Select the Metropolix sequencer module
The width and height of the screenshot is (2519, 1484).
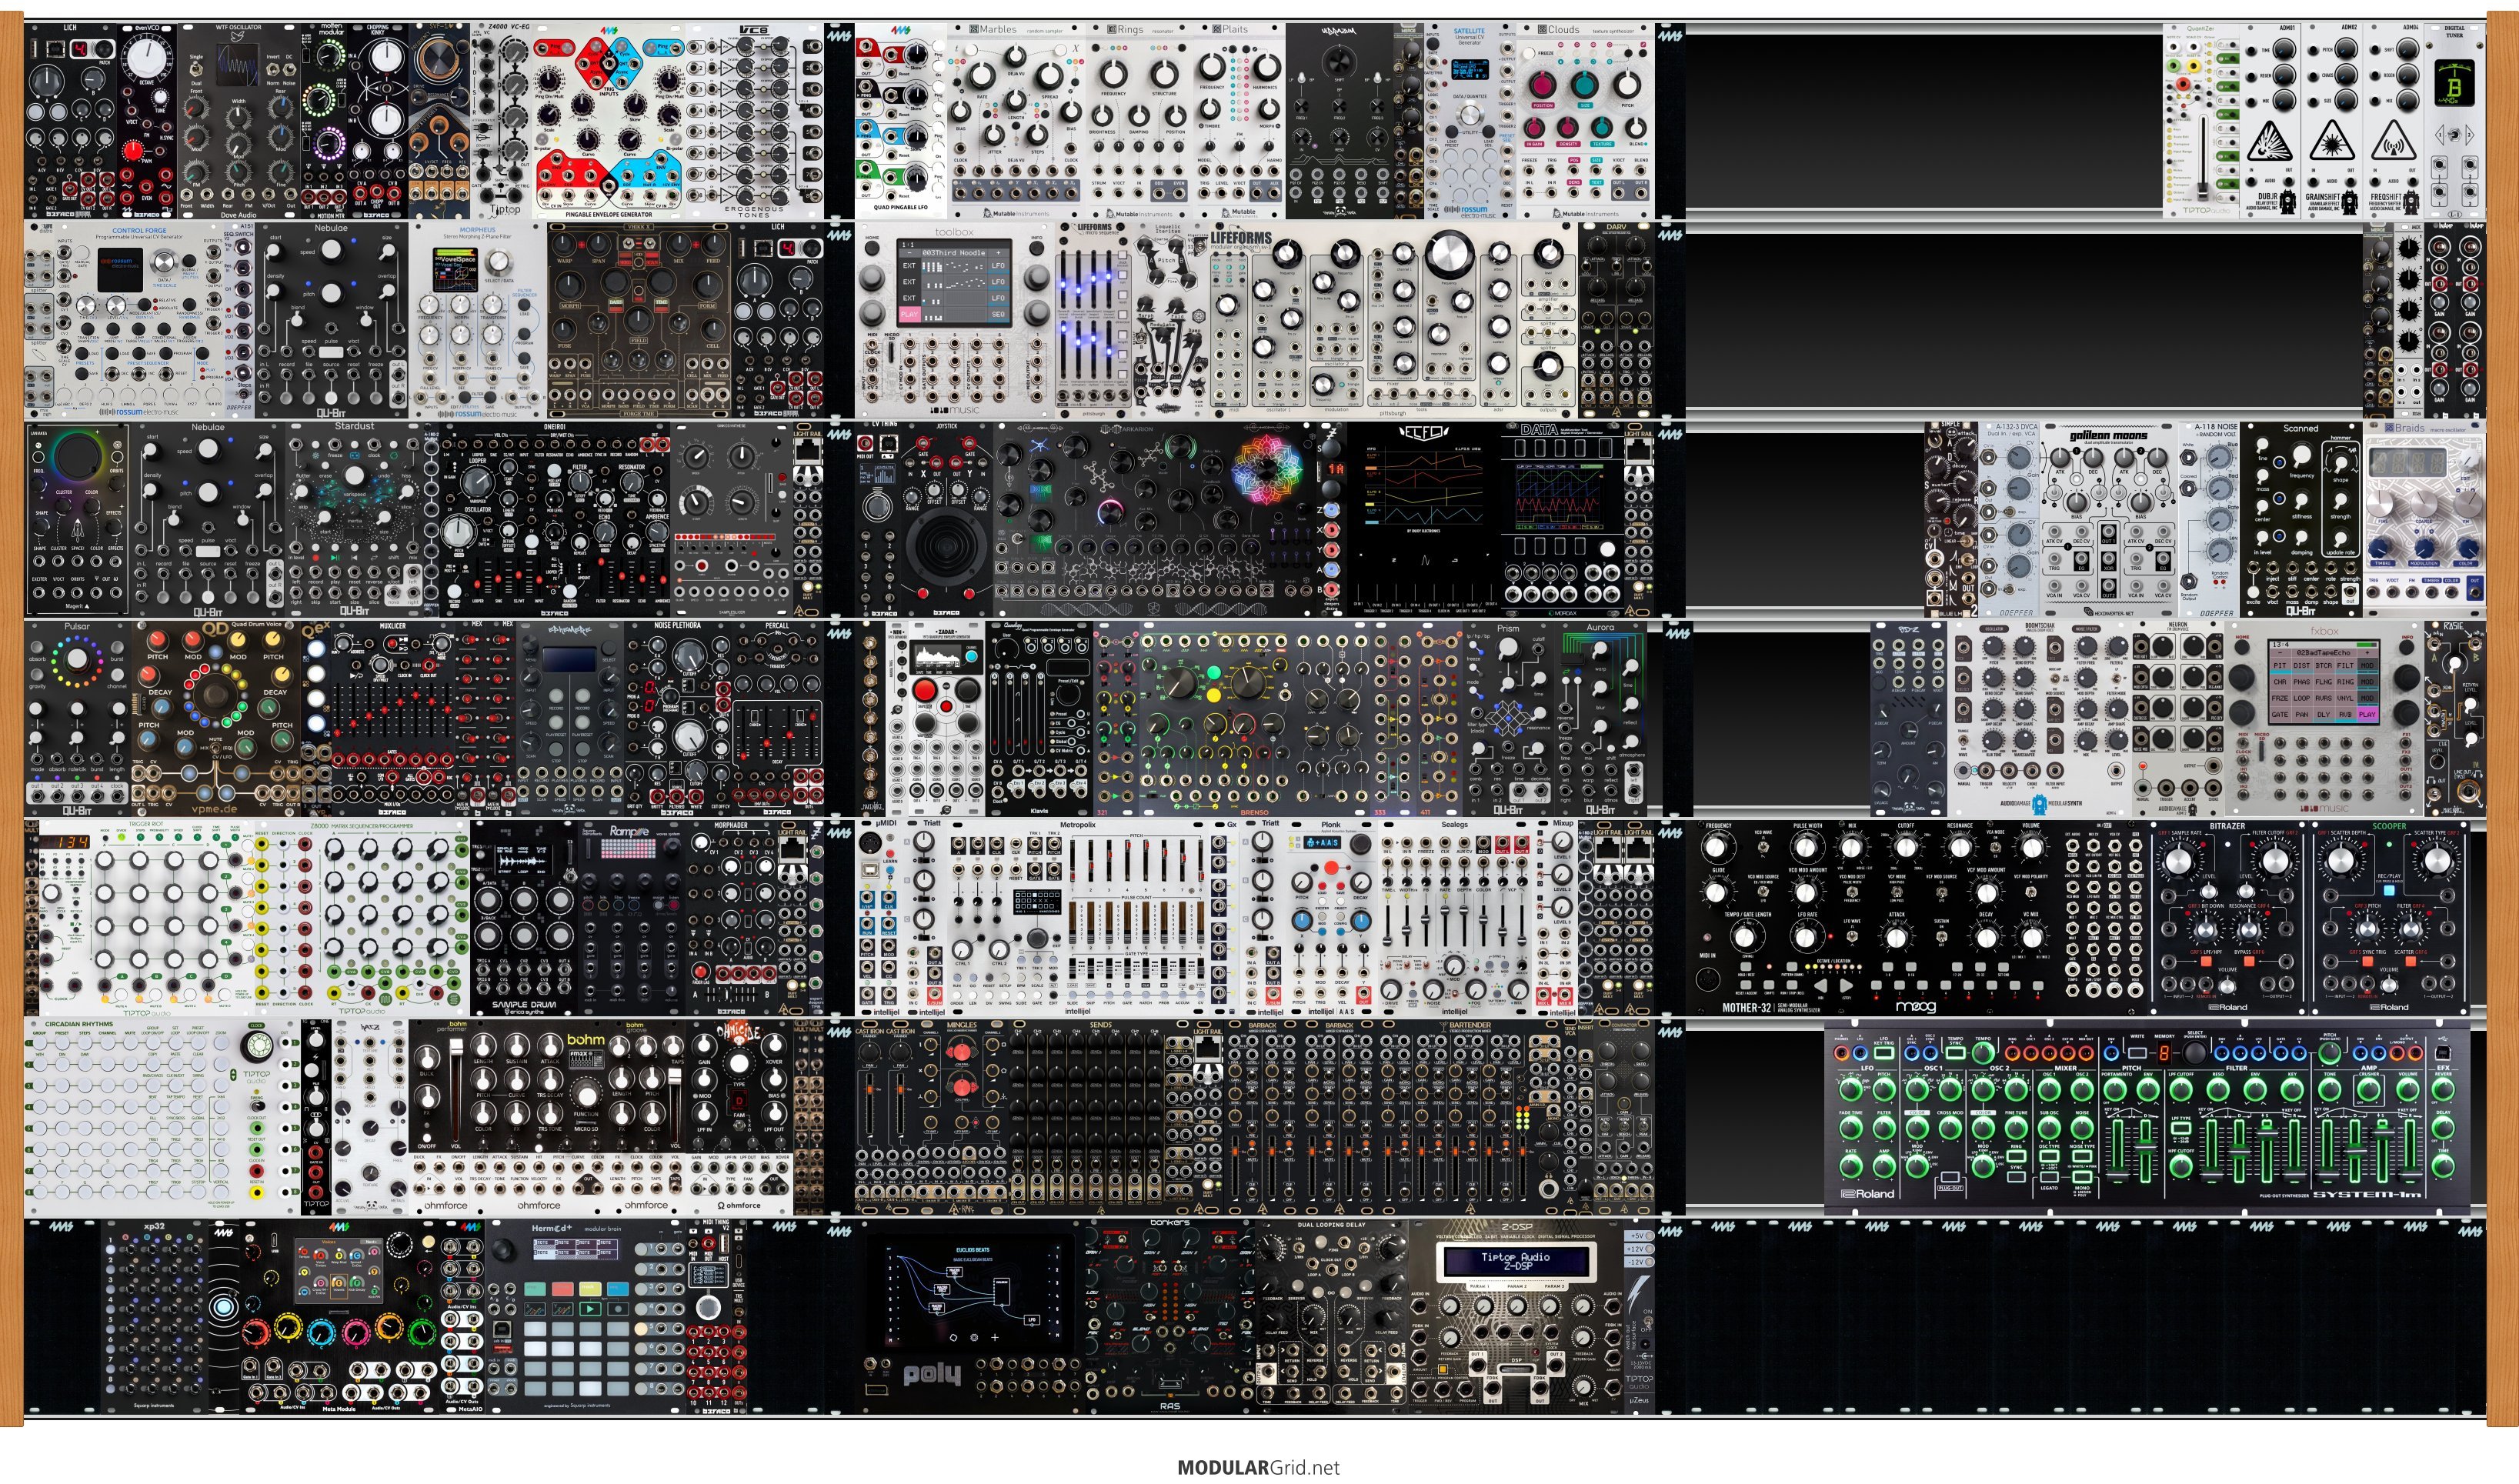1078,917
